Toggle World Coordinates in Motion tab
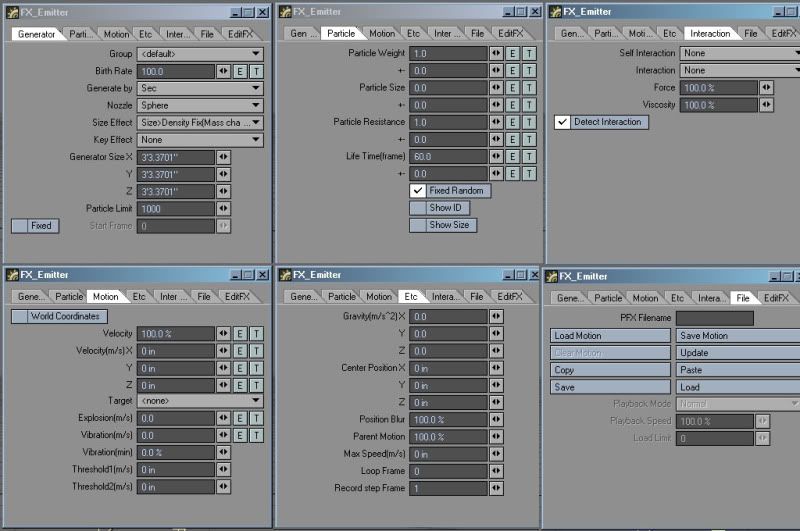 coord(59,316)
